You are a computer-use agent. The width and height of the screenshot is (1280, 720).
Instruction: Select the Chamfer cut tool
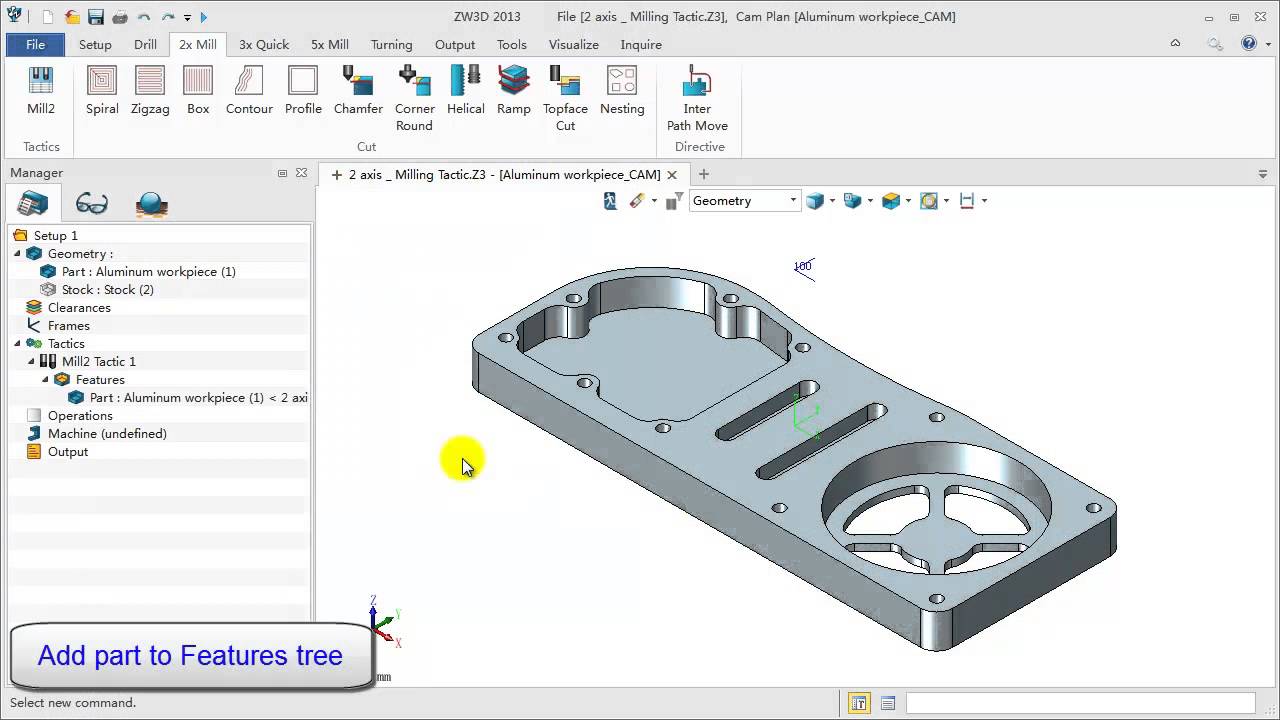pos(358,91)
